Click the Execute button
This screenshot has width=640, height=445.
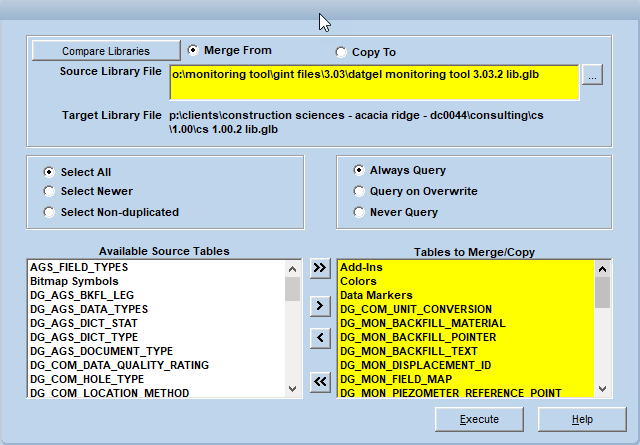point(479,419)
